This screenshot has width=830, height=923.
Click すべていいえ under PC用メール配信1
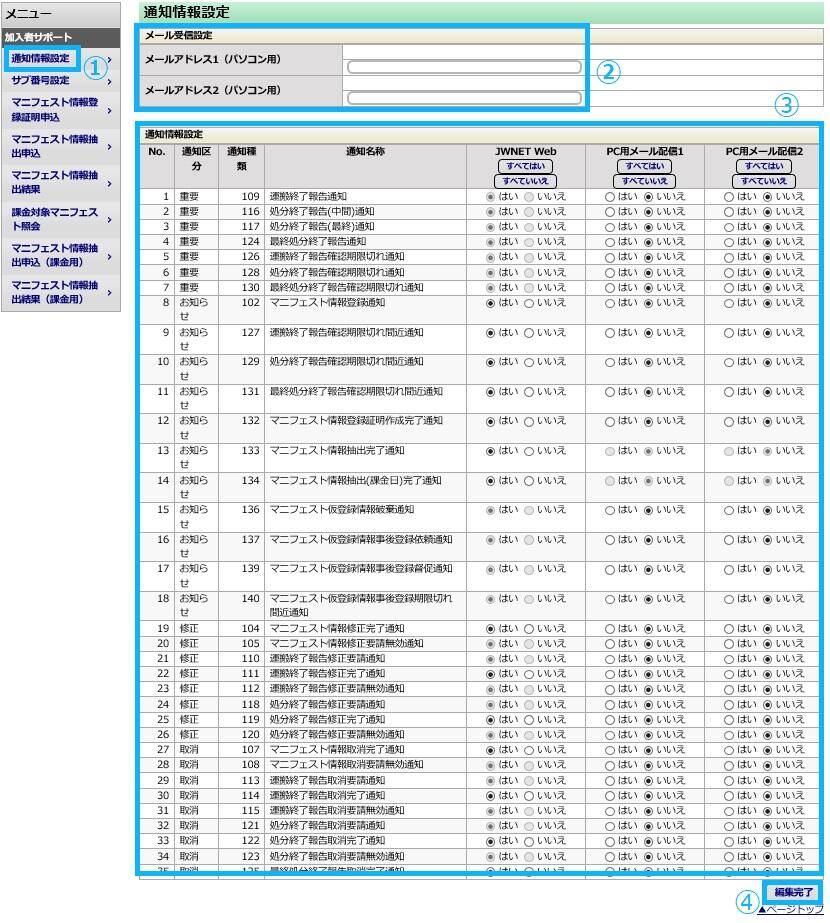point(645,181)
